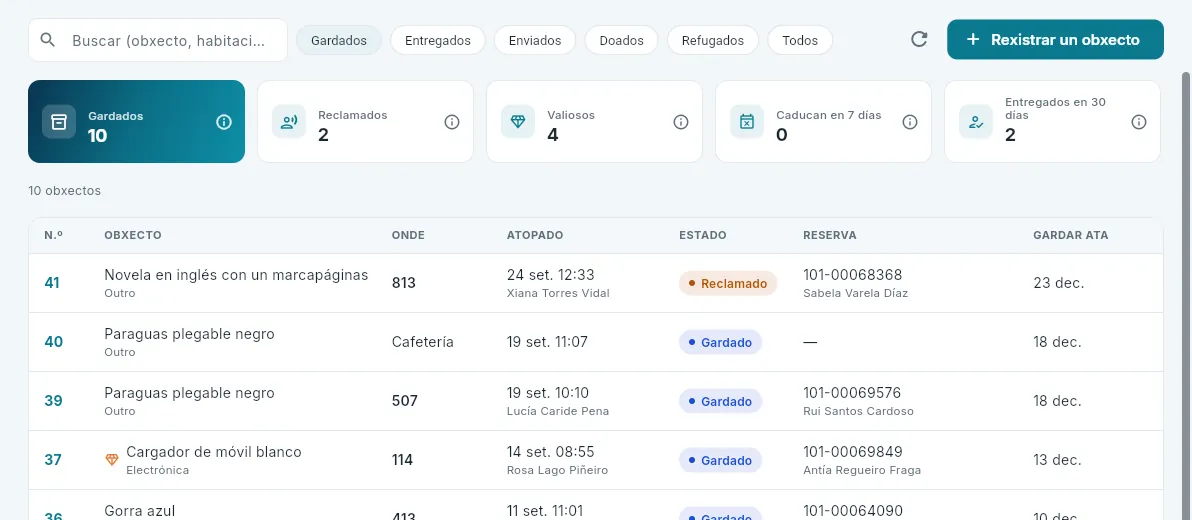The height and width of the screenshot is (520, 1192).
Task: Open the Gardados summary card
Action: pyautogui.click(x=137, y=122)
